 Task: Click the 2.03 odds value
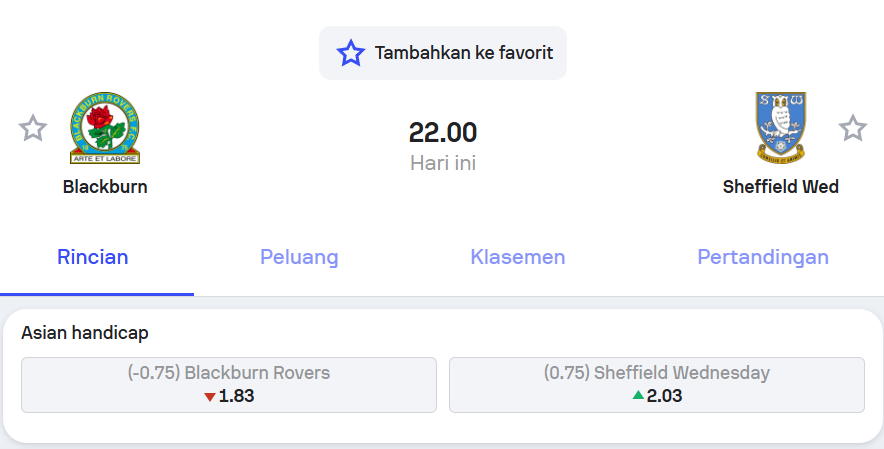pyautogui.click(x=665, y=396)
